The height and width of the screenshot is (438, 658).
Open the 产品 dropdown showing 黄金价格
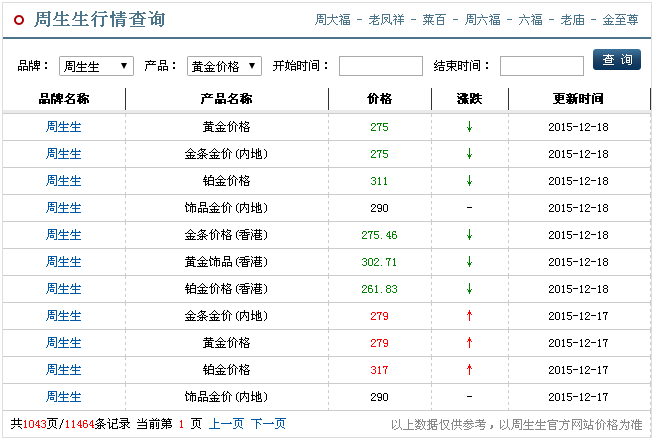pos(224,66)
